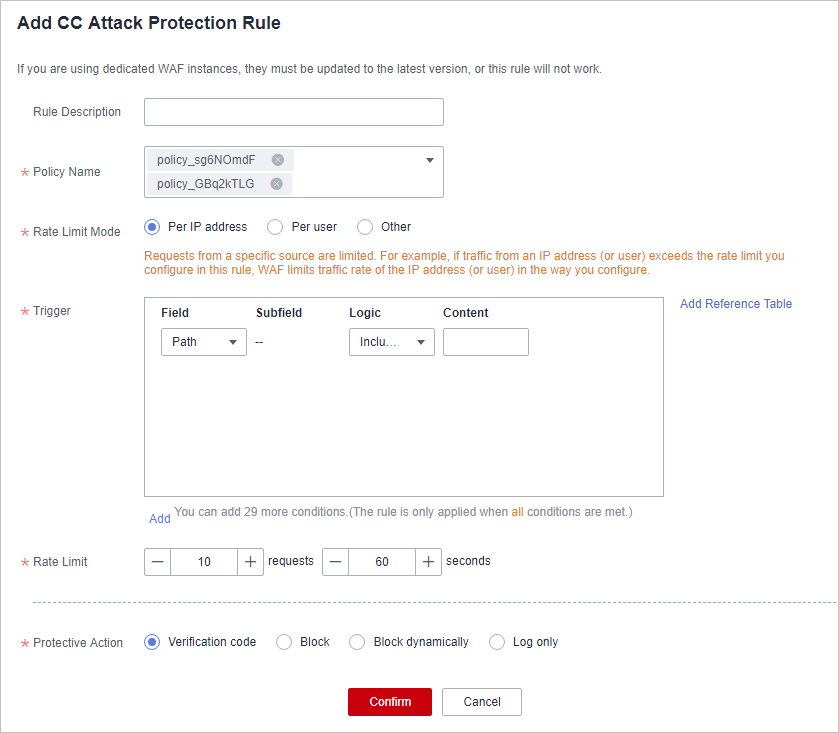Focus the Rule Description text box
The image size is (839, 733).
pos(294,112)
